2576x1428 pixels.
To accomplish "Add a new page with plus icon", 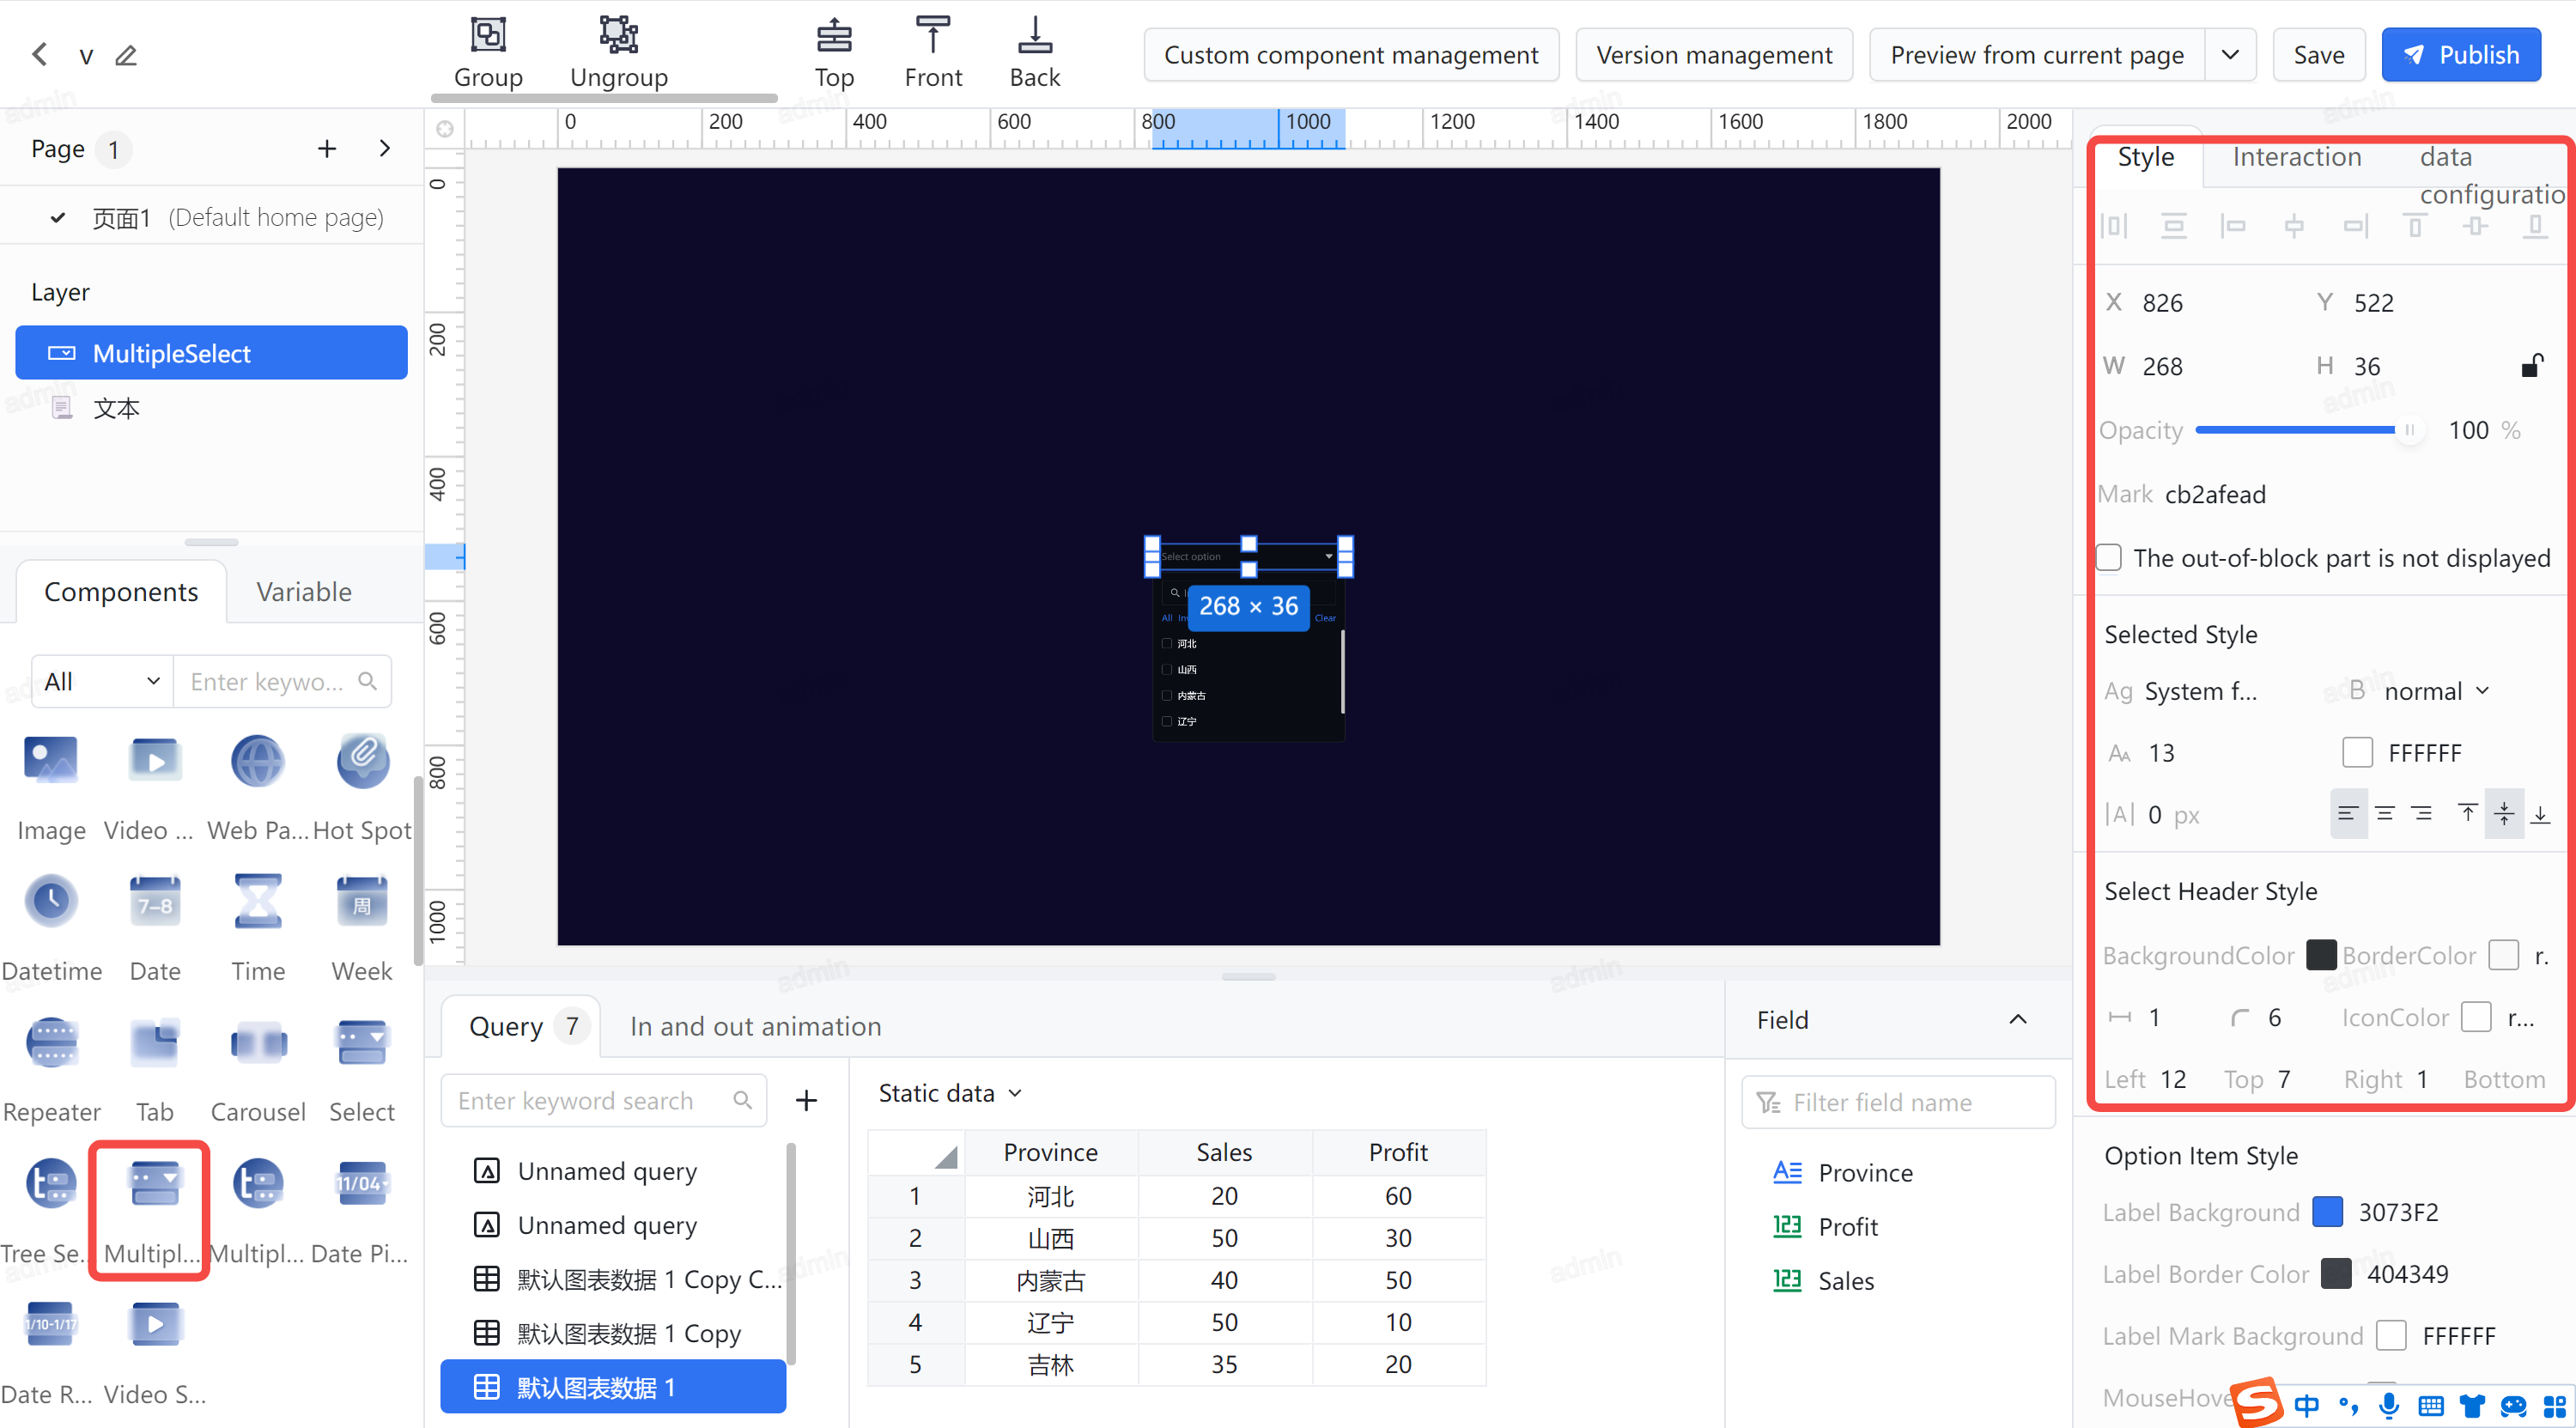I will click(x=327, y=149).
